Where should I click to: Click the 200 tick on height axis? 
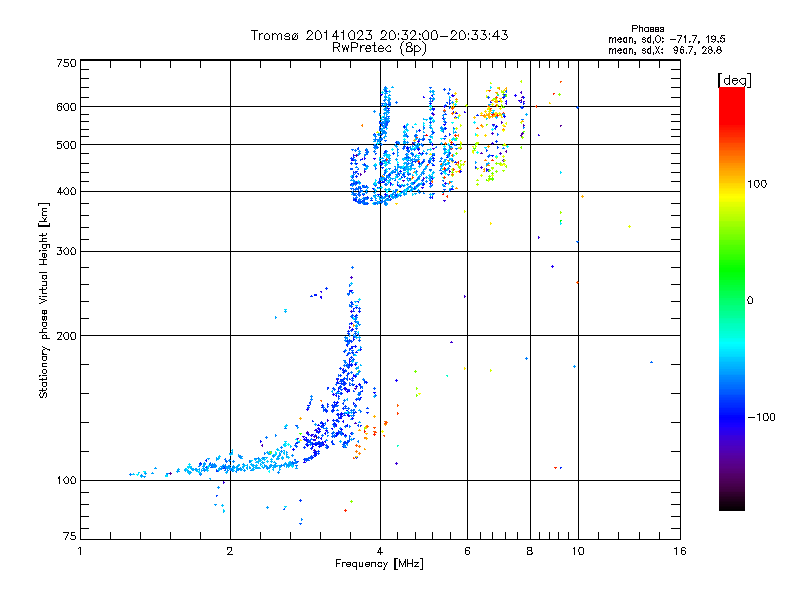[x=66, y=335]
